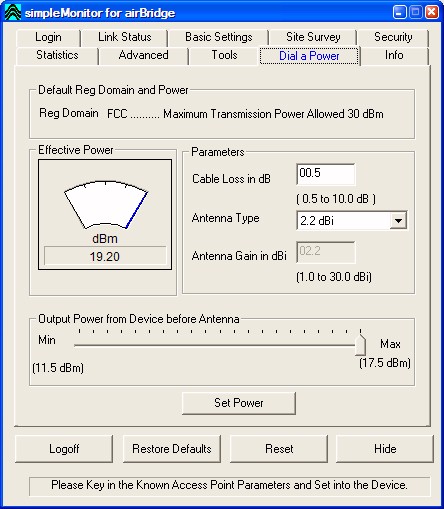Click the simpleMonitor app icon in title bar

[x=13, y=12]
